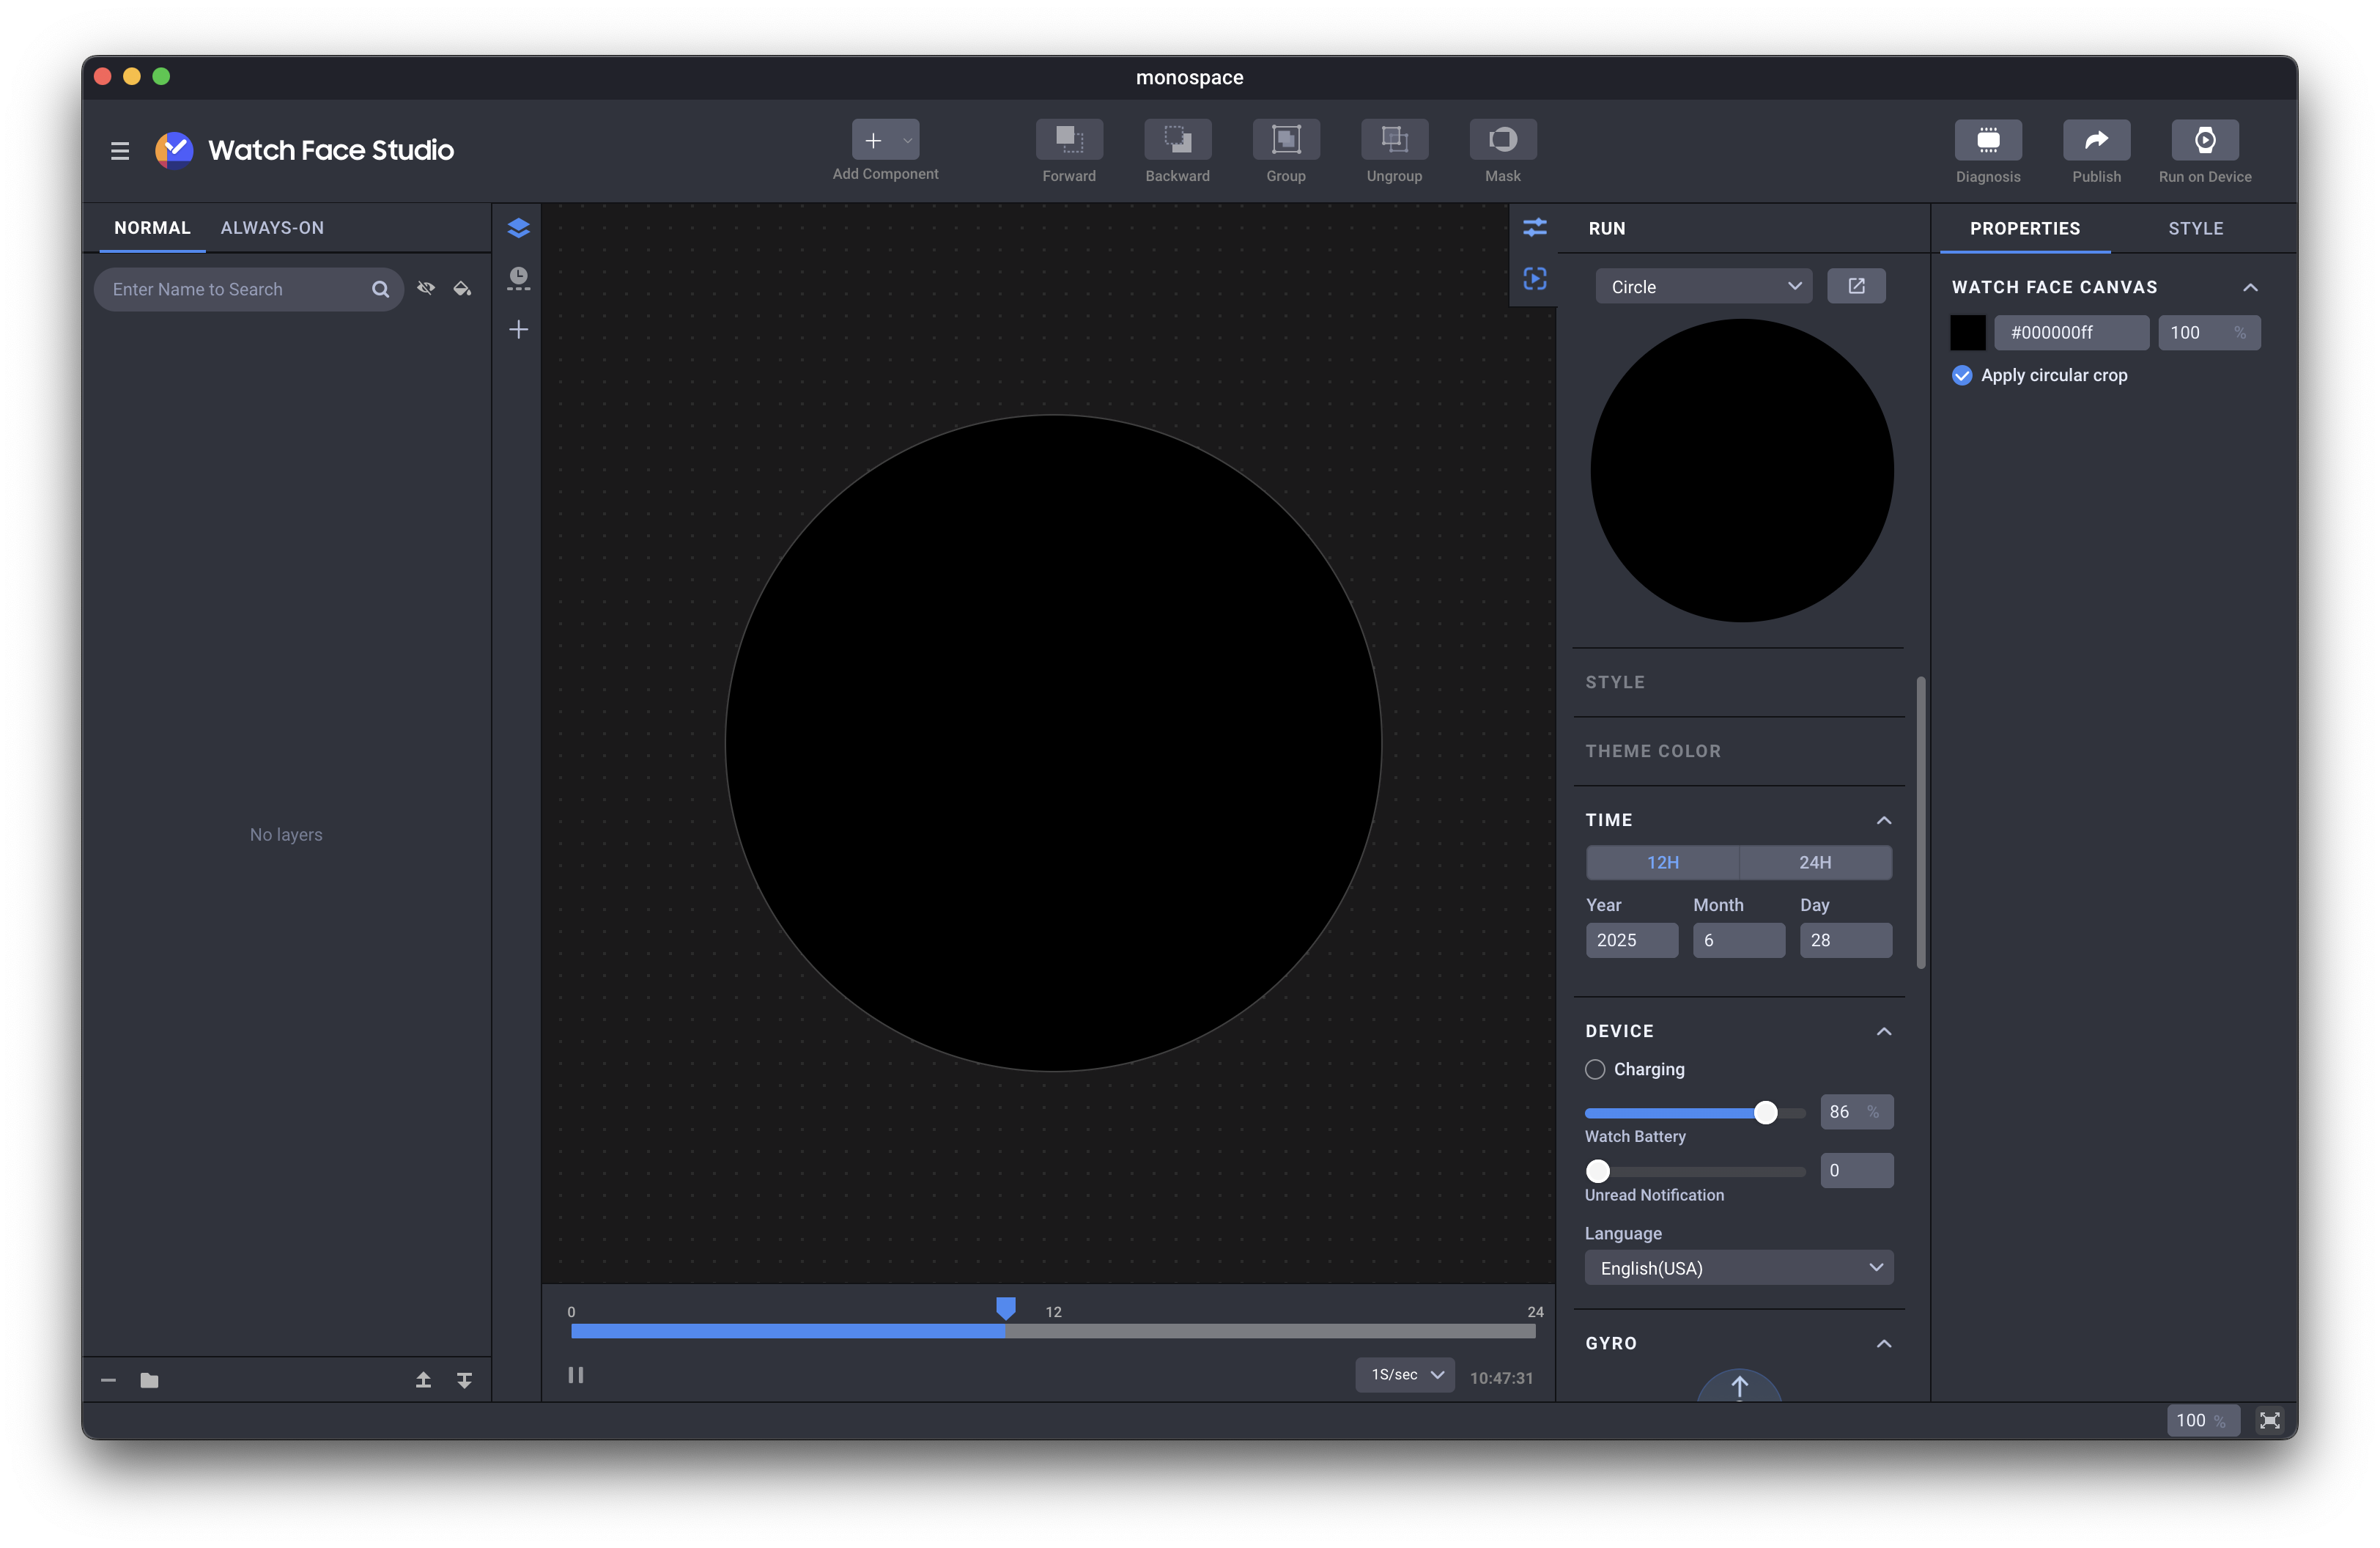Screen dimensions: 2380x1548
Task: Click the Mask tool icon
Action: point(1502,140)
